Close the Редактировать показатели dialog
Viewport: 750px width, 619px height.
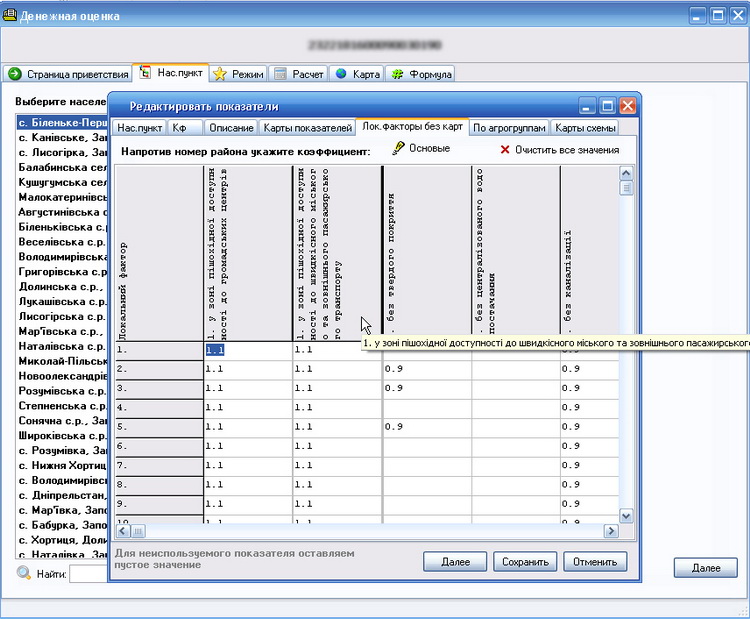tap(628, 106)
